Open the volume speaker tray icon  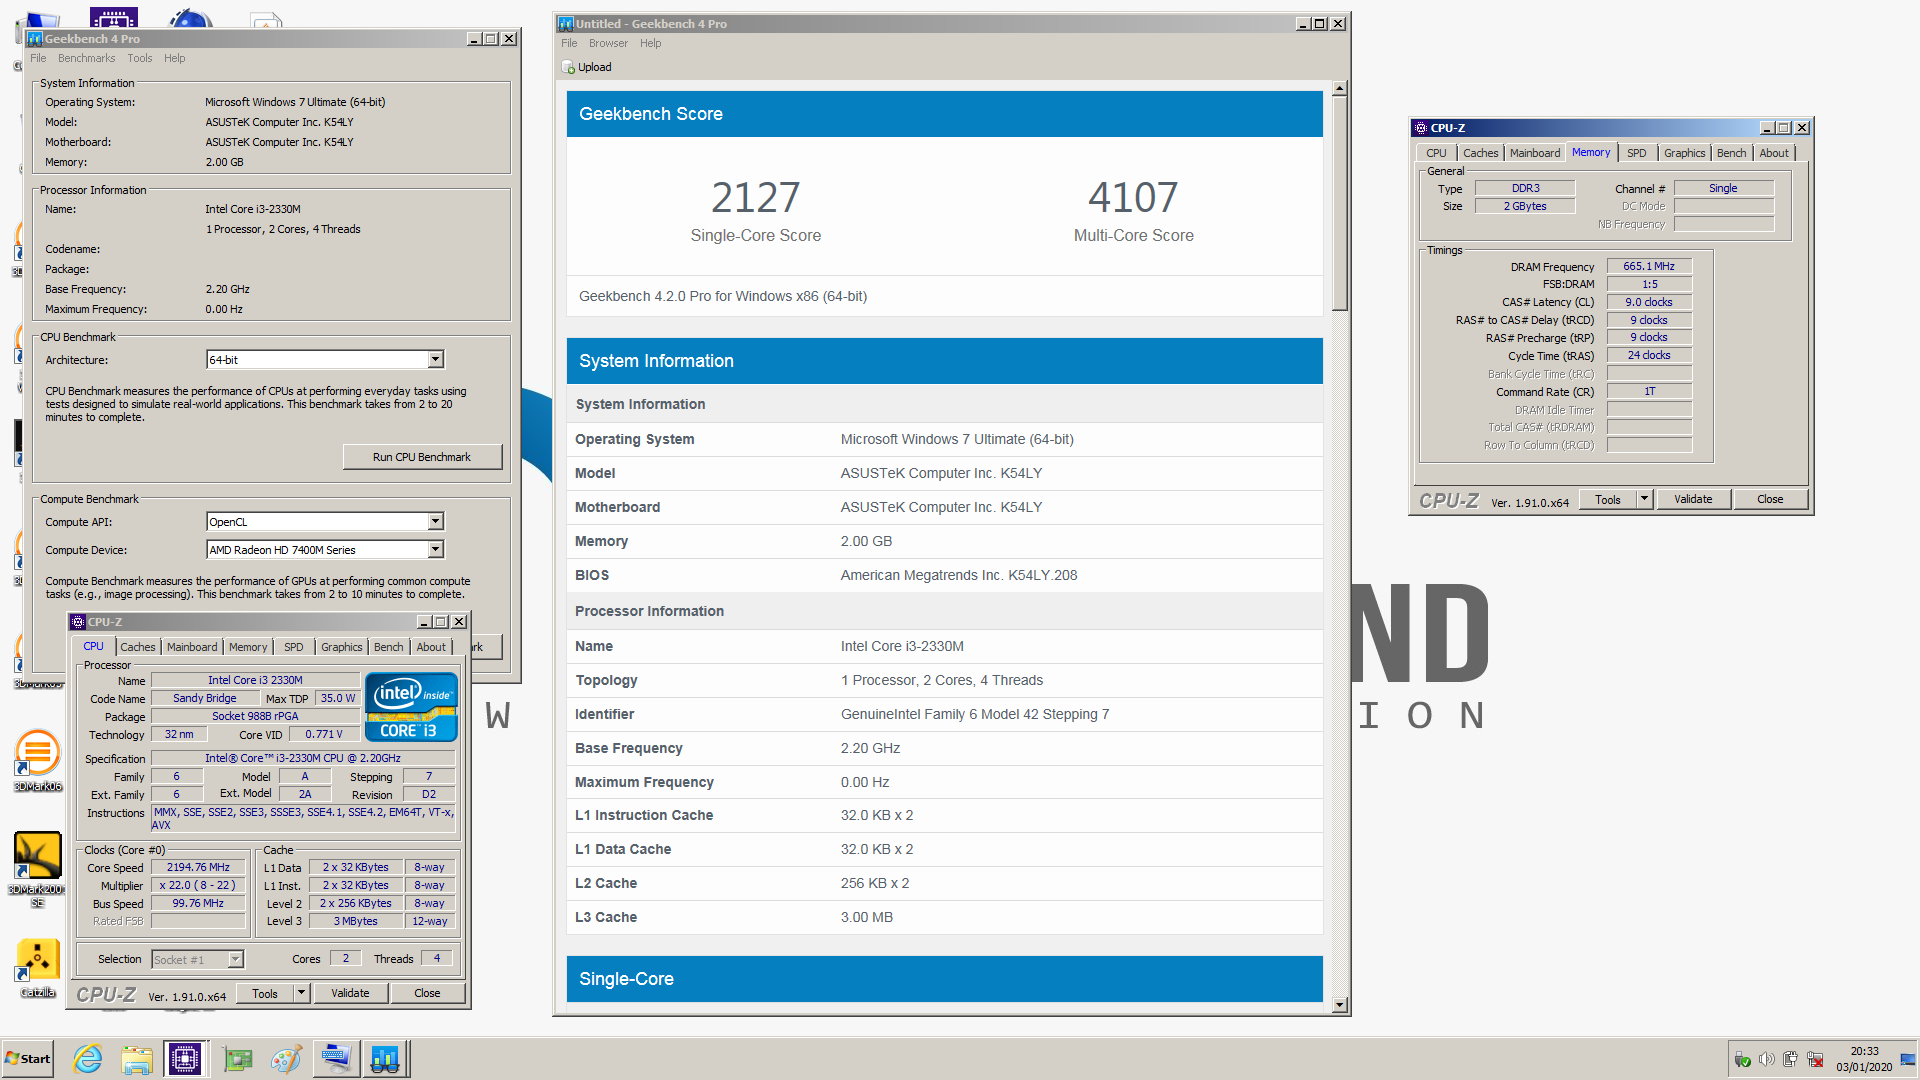(1767, 1060)
